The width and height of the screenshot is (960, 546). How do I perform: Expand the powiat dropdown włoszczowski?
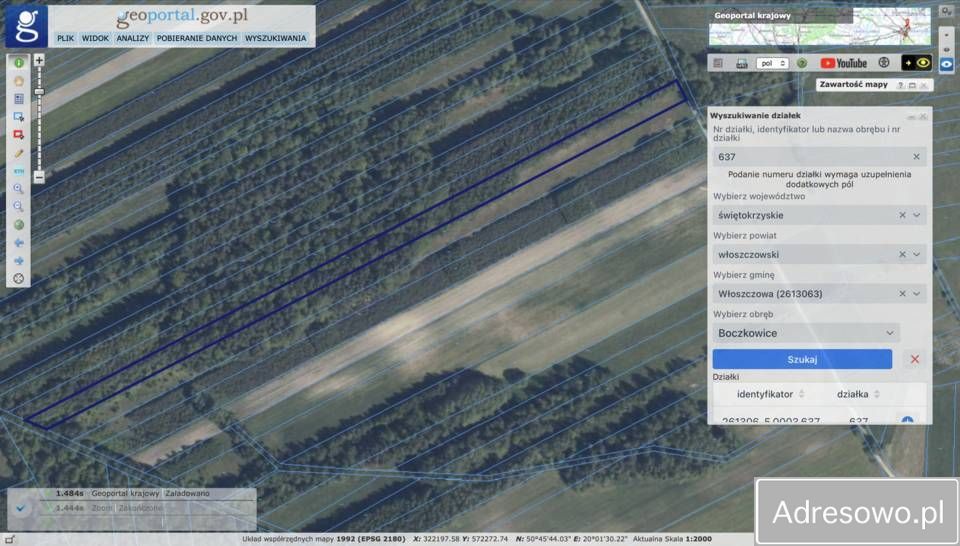click(917, 255)
